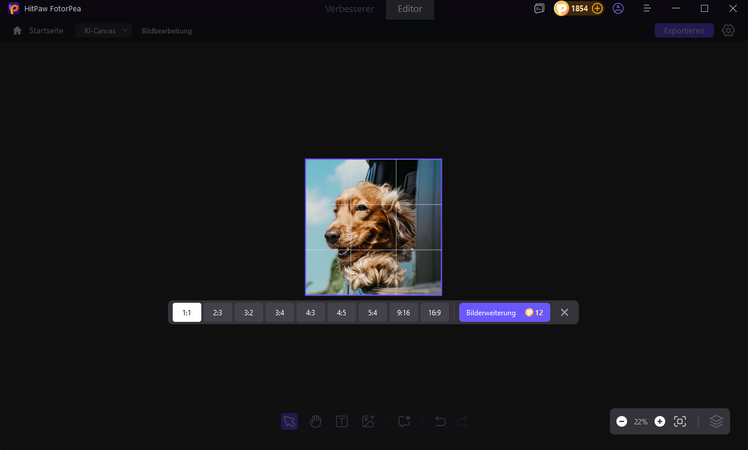Open the AI image generation tool
The width and height of the screenshot is (748, 450).
pos(368,421)
